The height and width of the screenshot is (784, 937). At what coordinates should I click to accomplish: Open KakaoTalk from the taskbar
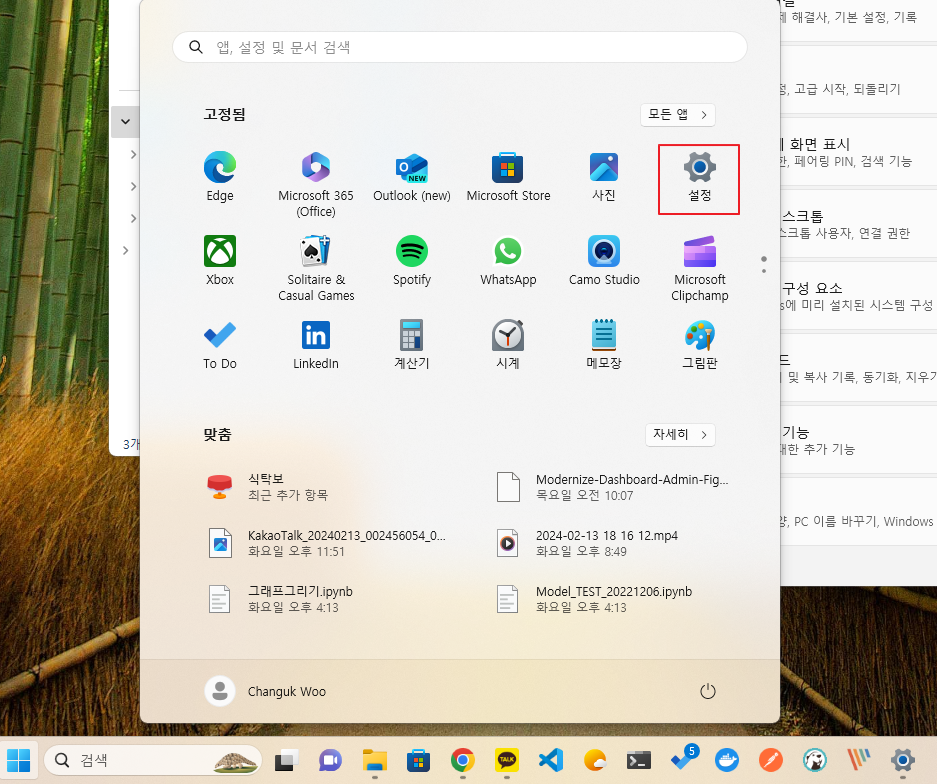click(x=507, y=760)
